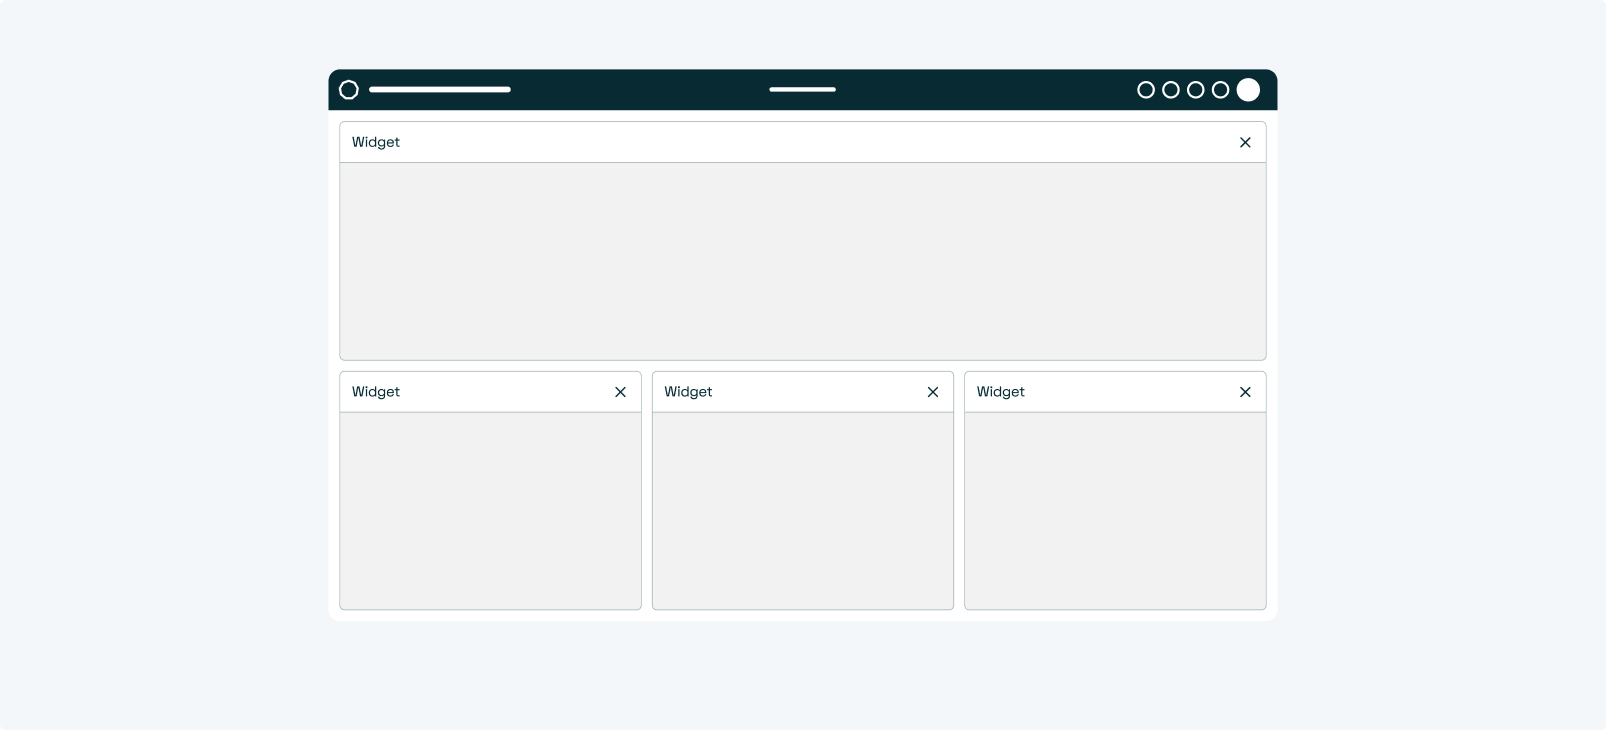Click the circular logo icon in the header
The image size is (1606, 730).
coord(349,90)
